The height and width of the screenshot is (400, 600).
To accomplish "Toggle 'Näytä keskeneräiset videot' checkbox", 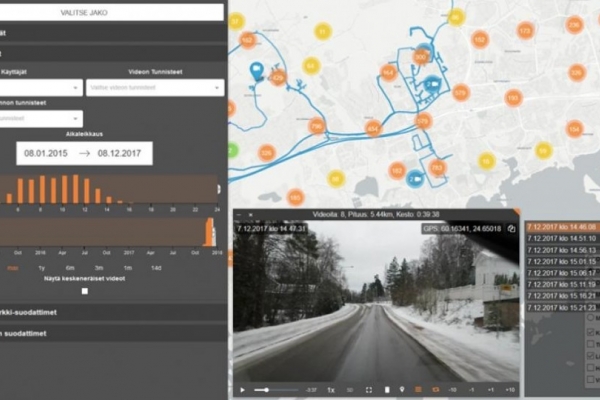I will pyautogui.click(x=84, y=291).
